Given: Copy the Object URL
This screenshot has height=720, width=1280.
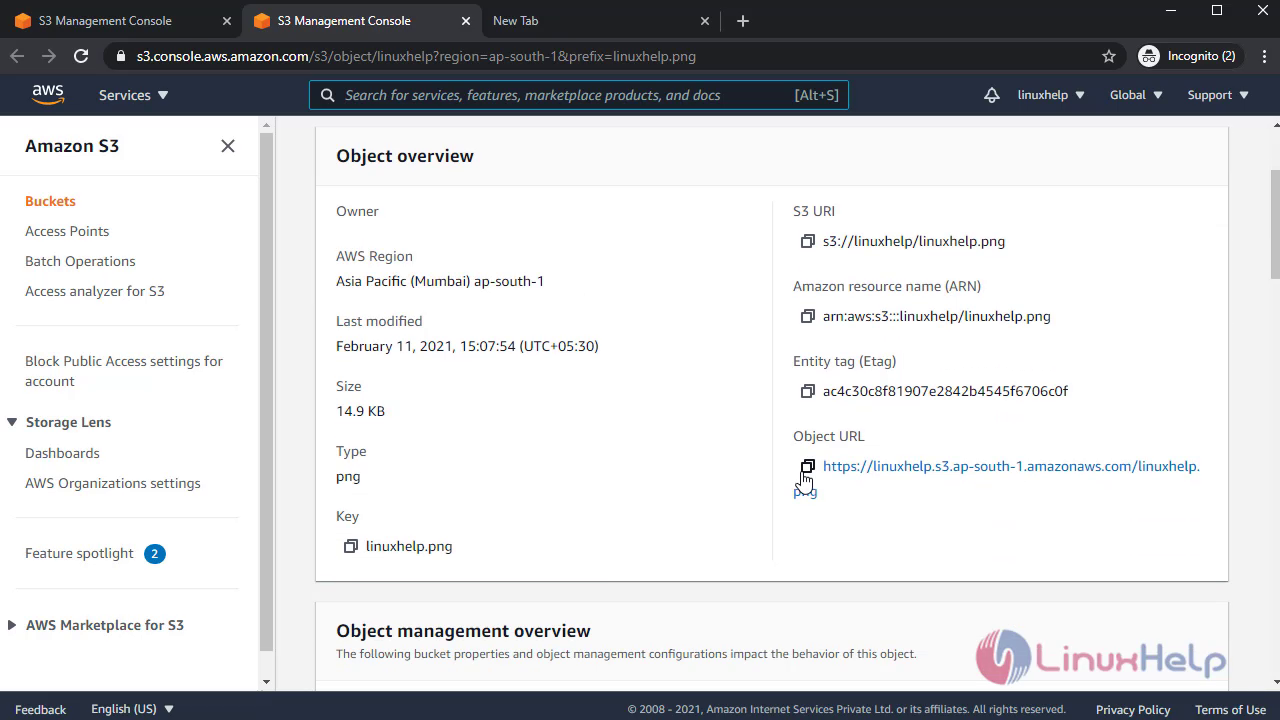Looking at the screenshot, I should click(808, 466).
